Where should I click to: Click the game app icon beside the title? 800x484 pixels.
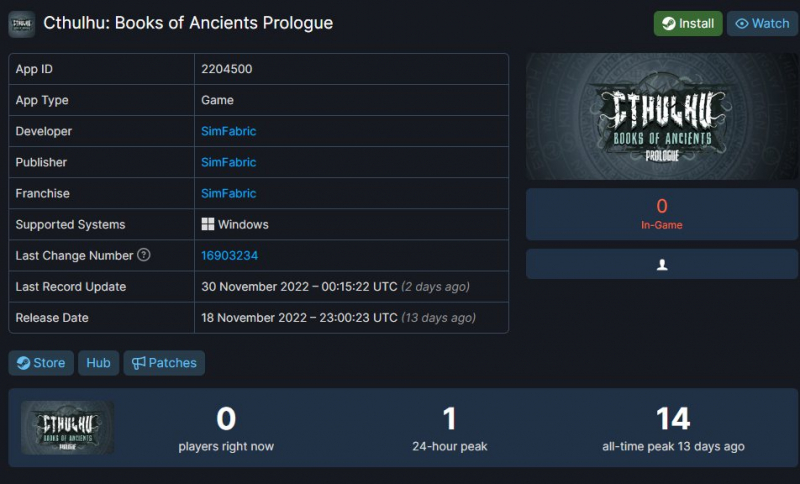tap(21, 24)
